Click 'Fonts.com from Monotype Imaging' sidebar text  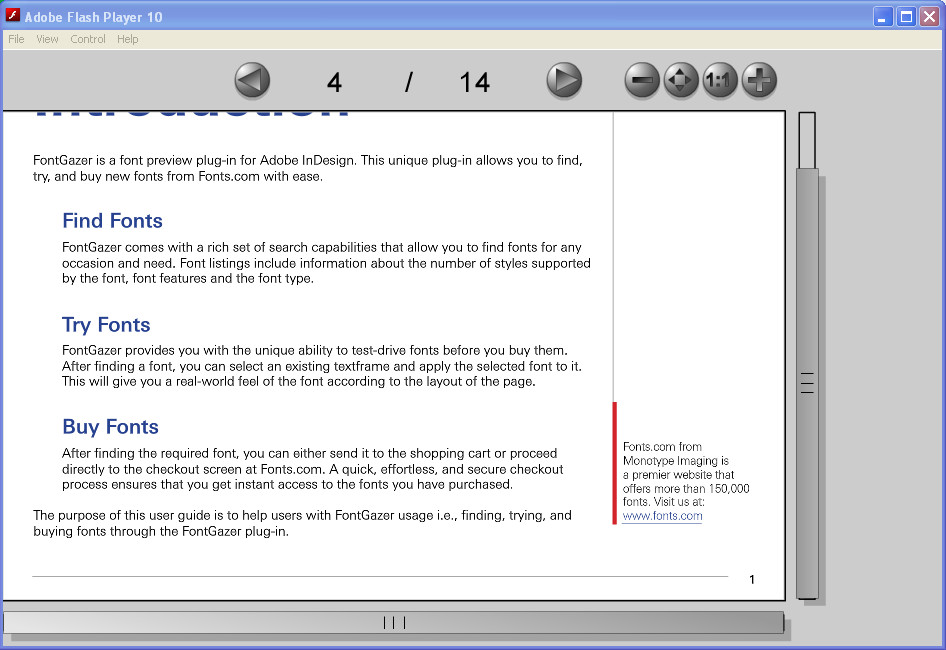coord(676,454)
